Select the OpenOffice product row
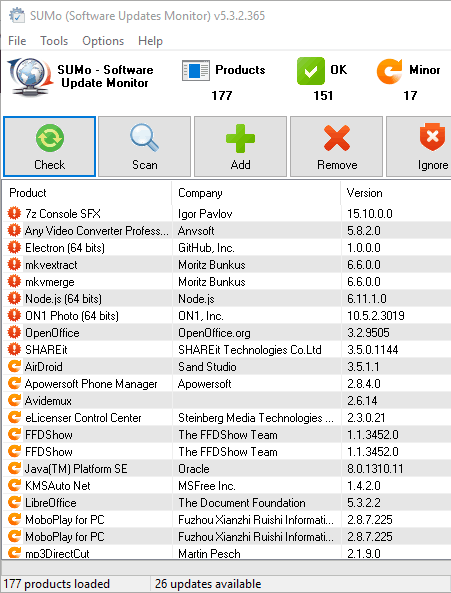This screenshot has width=451, height=593. [227, 333]
